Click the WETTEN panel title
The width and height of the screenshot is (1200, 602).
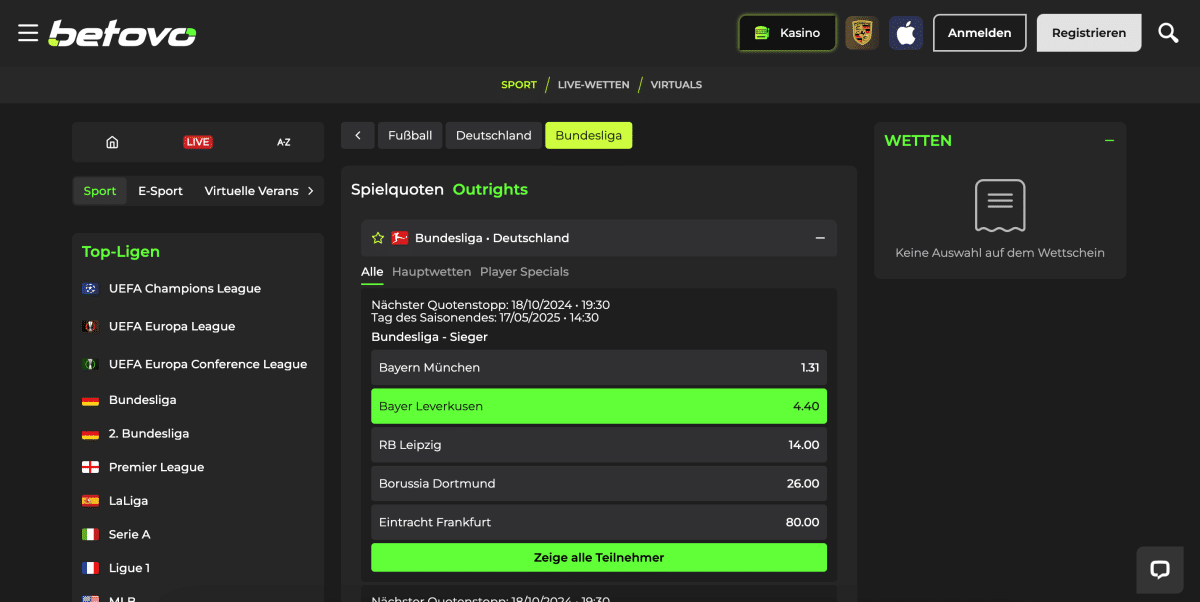coord(918,141)
